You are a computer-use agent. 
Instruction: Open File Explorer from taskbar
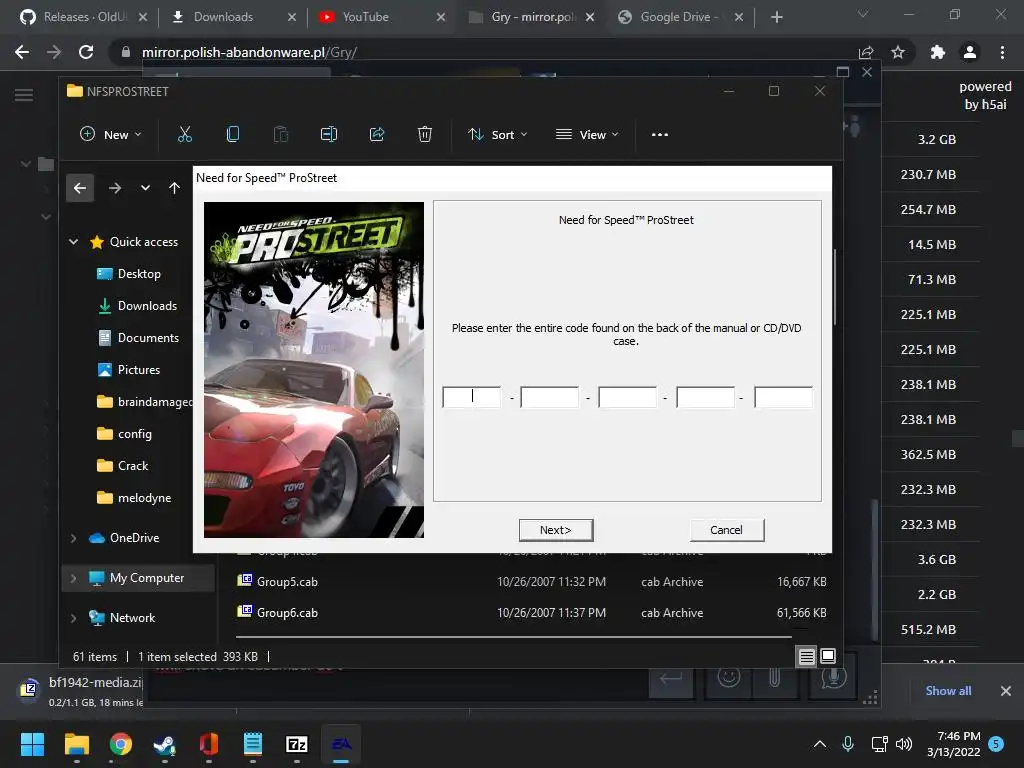[76, 744]
